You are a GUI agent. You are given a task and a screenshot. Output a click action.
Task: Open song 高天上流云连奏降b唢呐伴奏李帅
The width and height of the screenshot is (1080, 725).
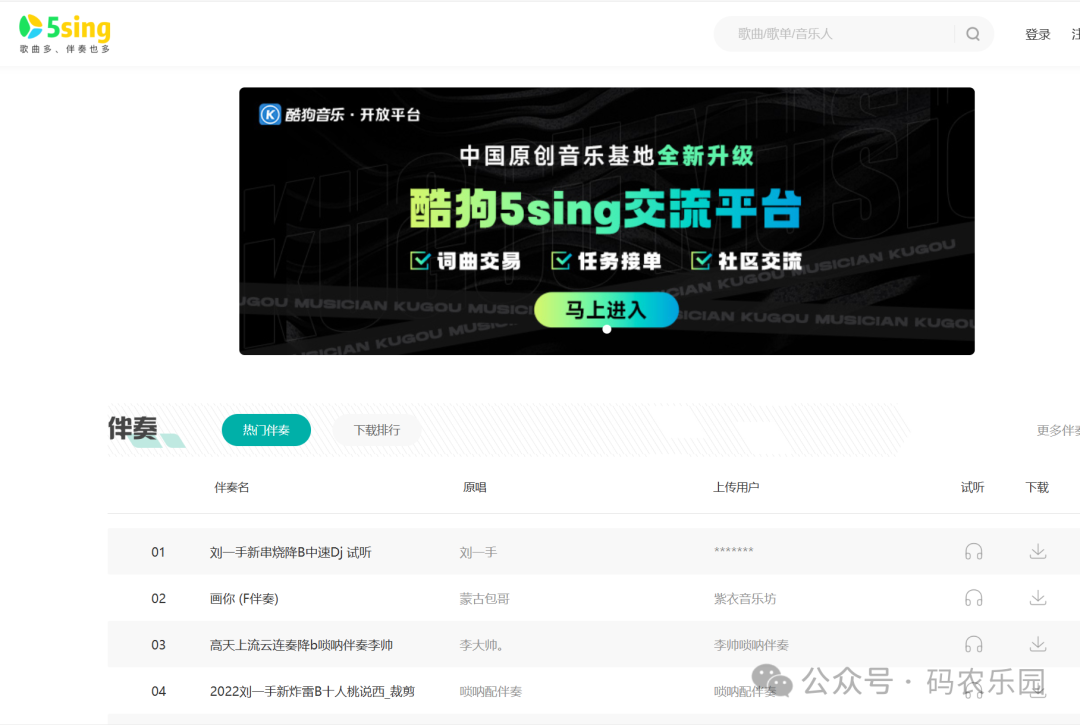[301, 645]
